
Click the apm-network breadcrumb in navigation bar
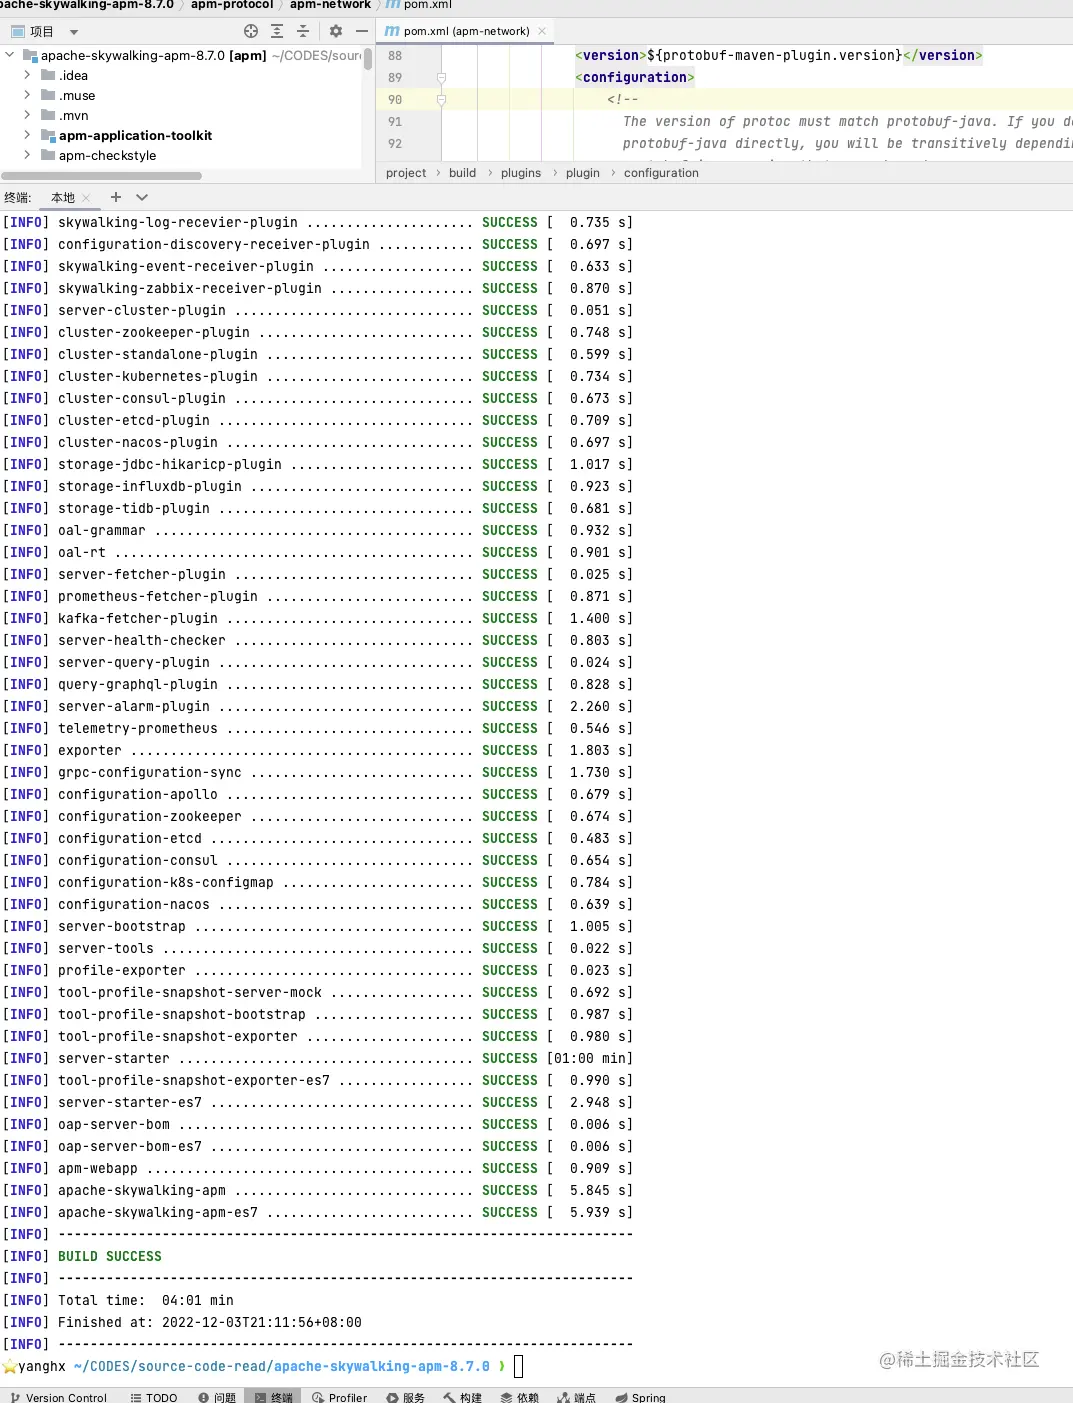(330, 5)
